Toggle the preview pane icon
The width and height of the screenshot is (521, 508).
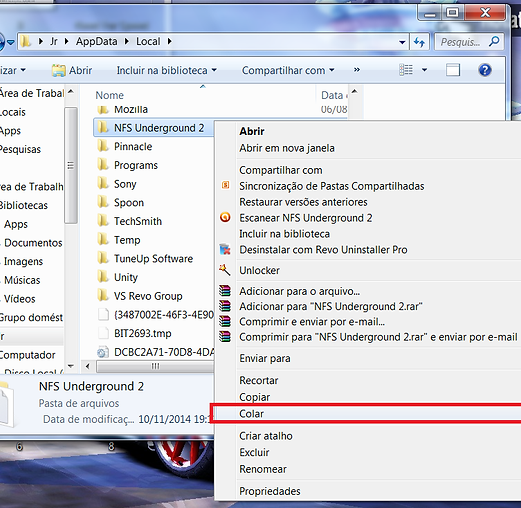pyautogui.click(x=453, y=70)
